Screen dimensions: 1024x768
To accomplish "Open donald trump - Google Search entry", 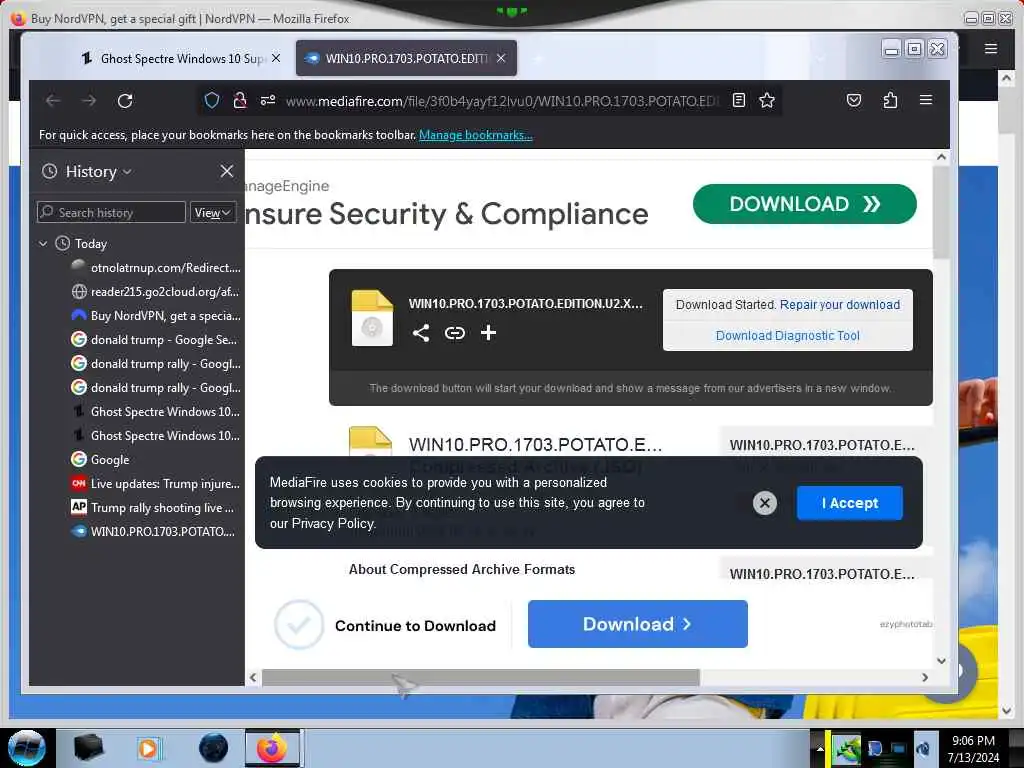I will pyautogui.click(x=155, y=340).
